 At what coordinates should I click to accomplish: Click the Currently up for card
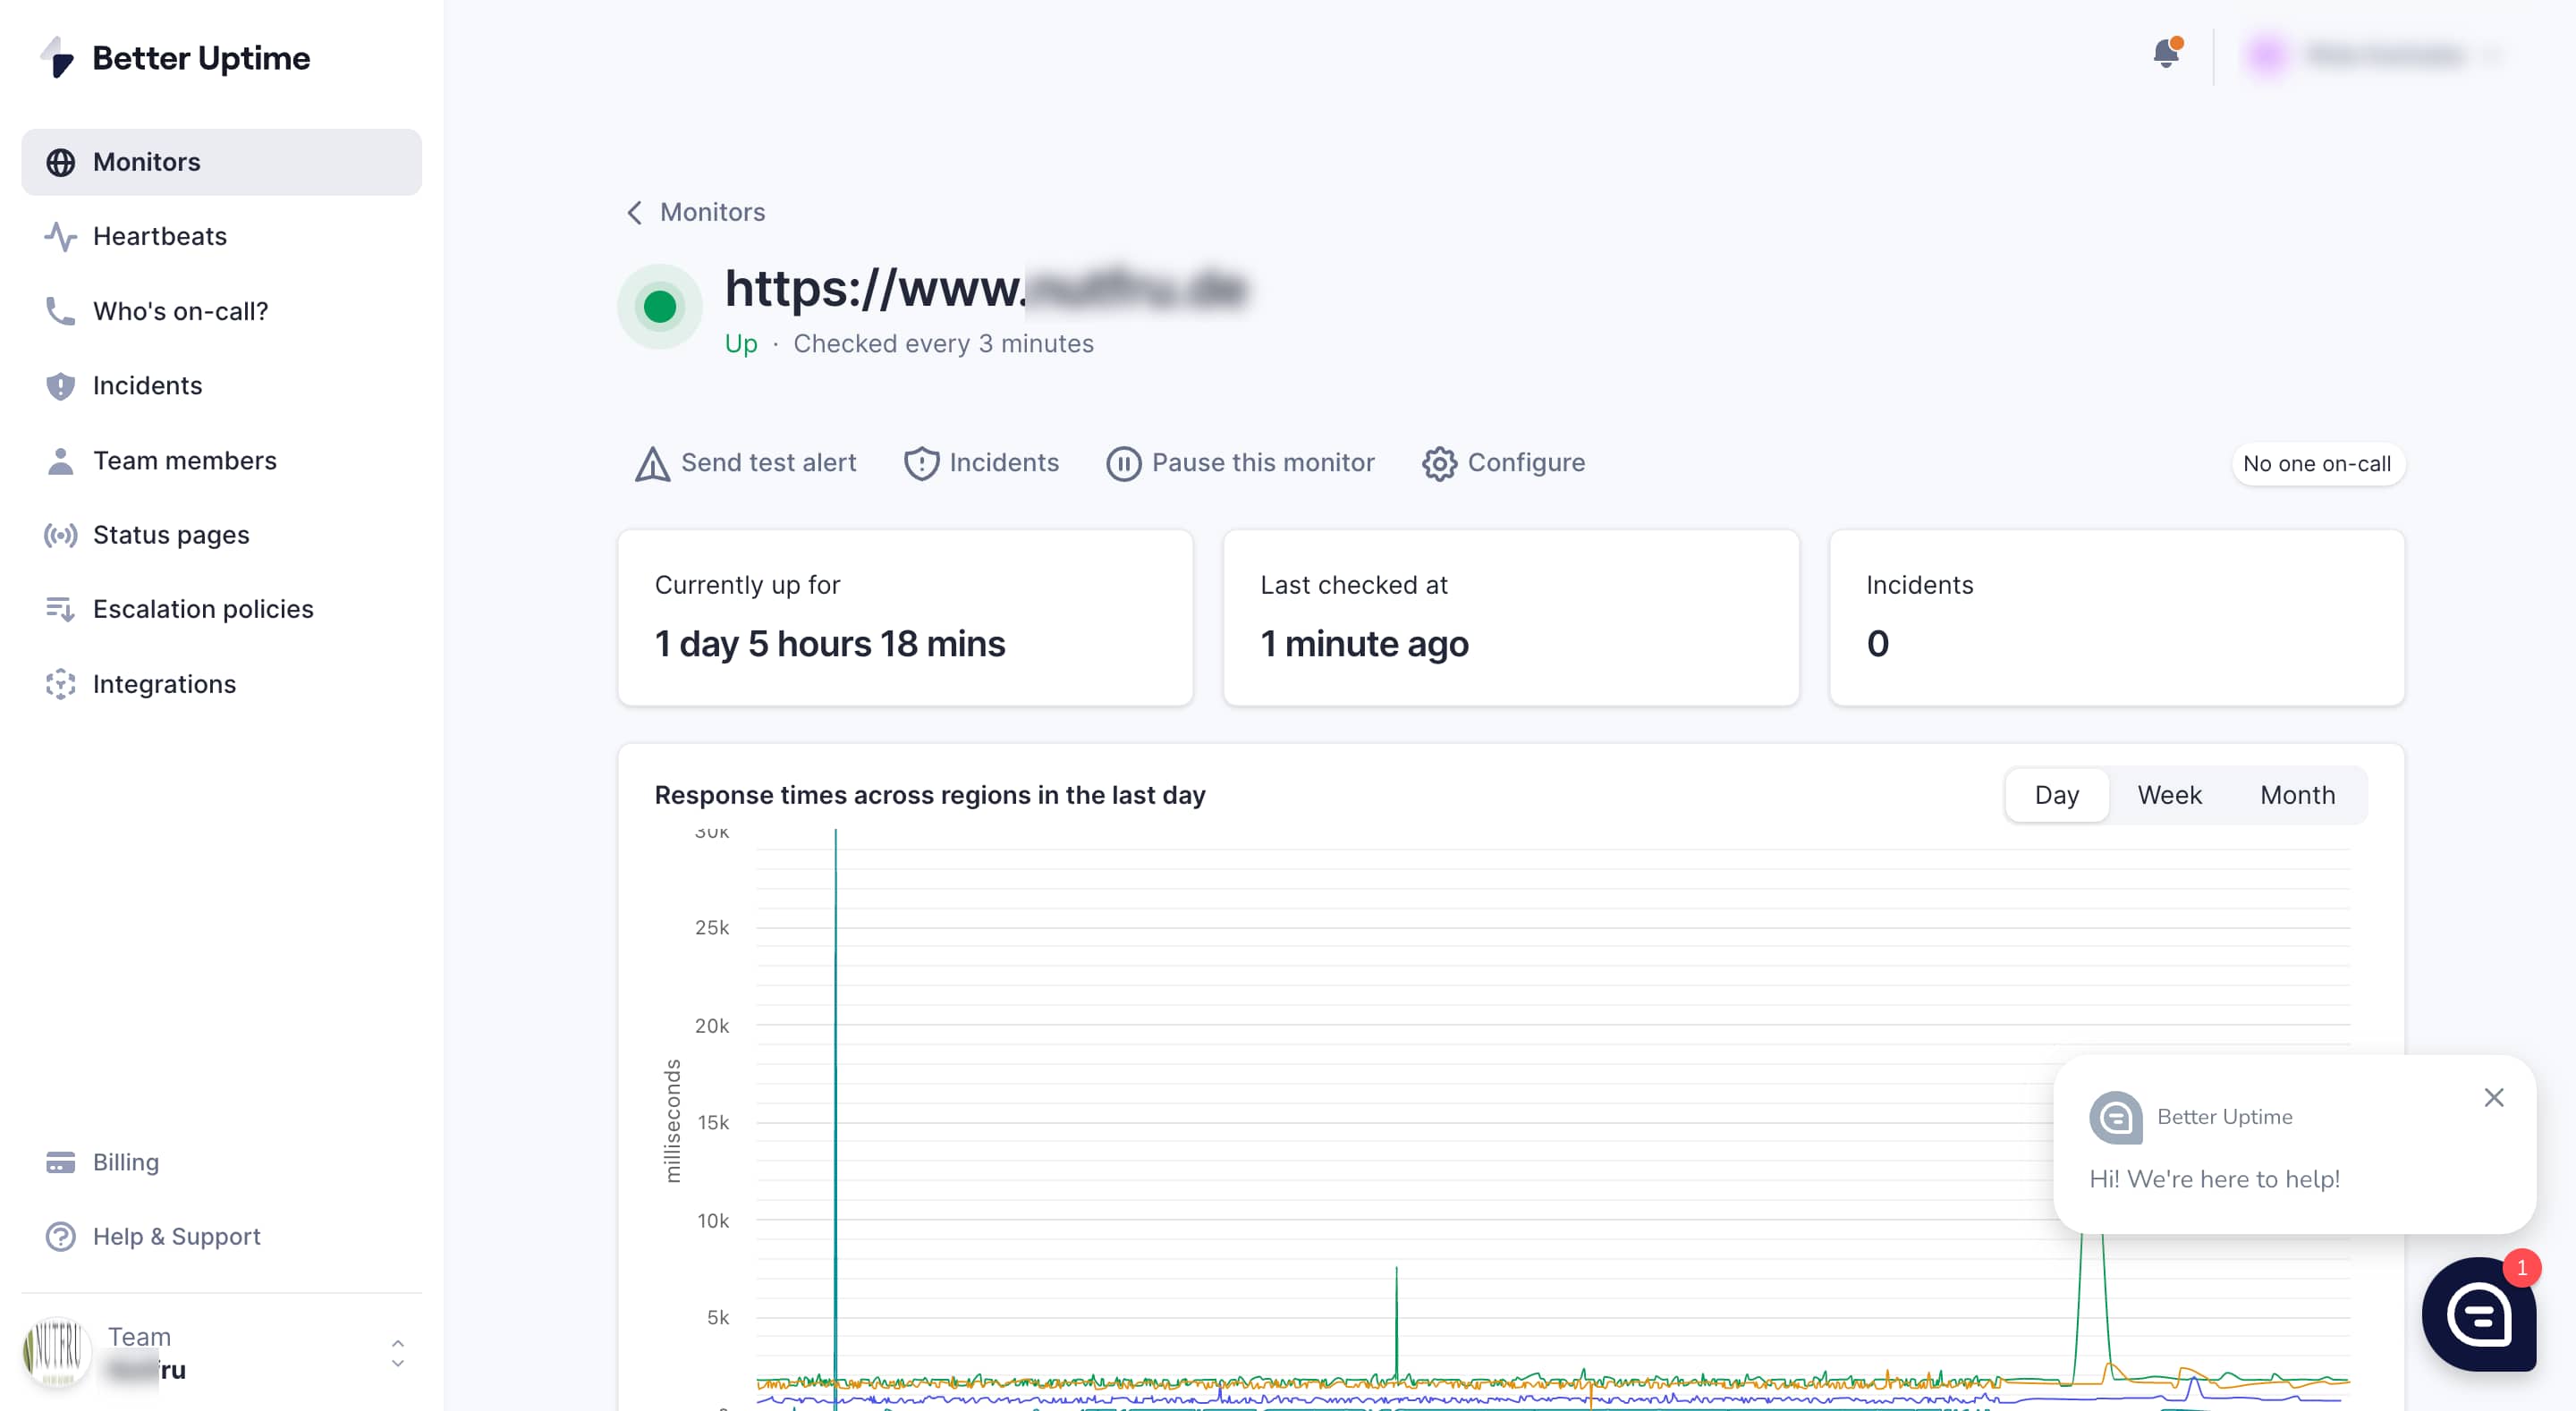[905, 617]
